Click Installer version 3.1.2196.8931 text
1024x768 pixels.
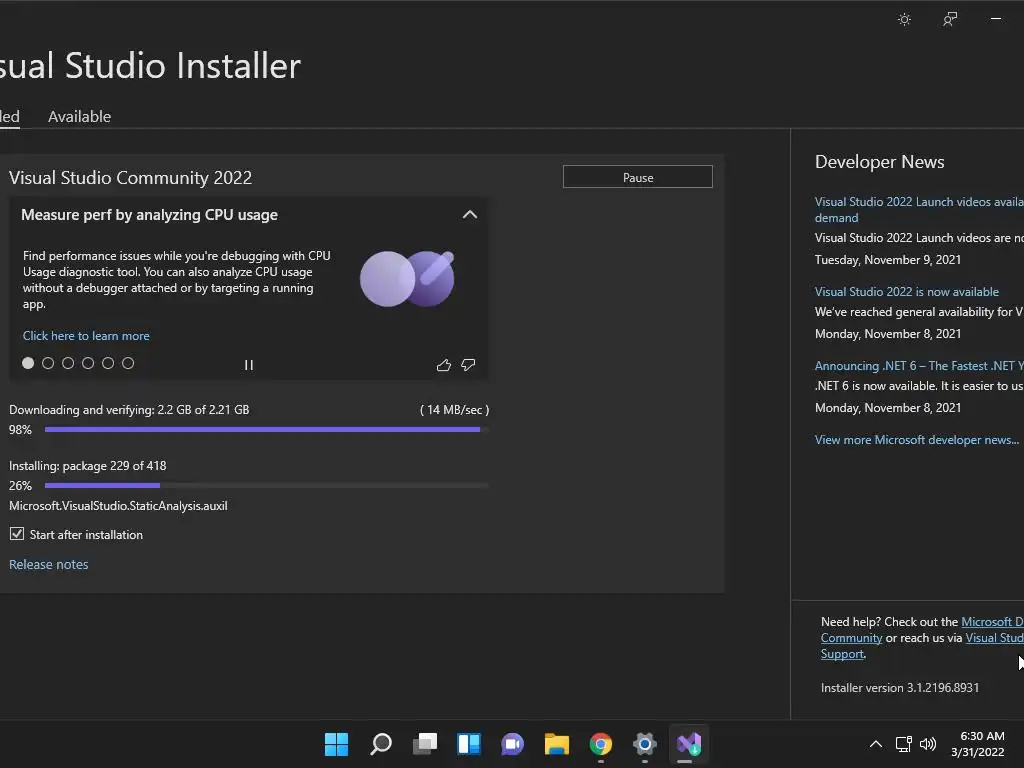(x=900, y=688)
